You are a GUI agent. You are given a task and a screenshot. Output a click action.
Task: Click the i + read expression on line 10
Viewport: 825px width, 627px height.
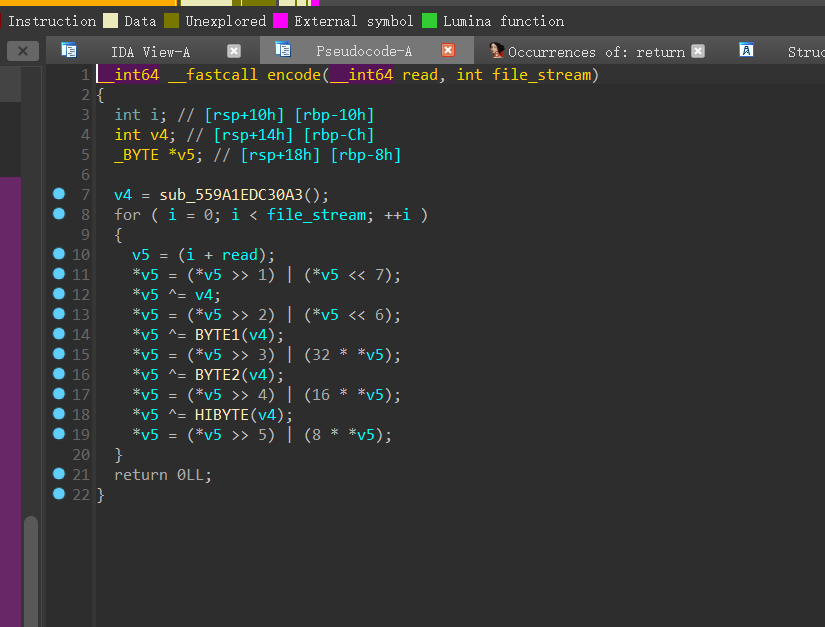[222, 255]
